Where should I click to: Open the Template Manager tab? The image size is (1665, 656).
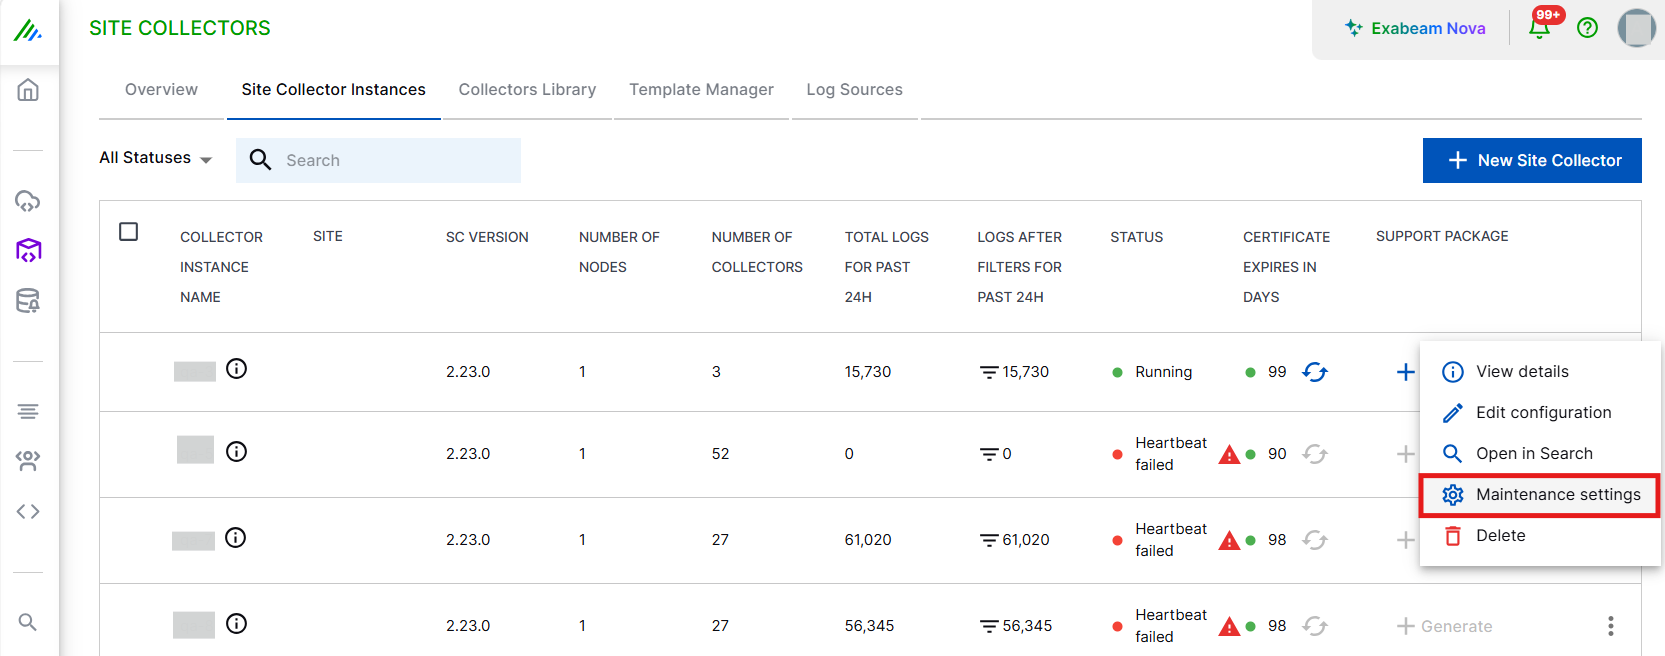tap(701, 90)
